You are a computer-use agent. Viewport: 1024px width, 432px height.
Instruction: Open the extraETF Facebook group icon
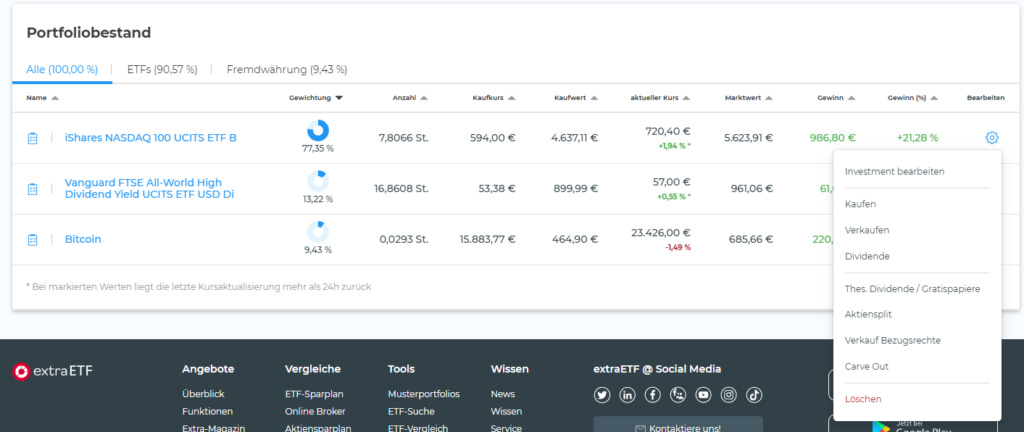tap(678, 395)
